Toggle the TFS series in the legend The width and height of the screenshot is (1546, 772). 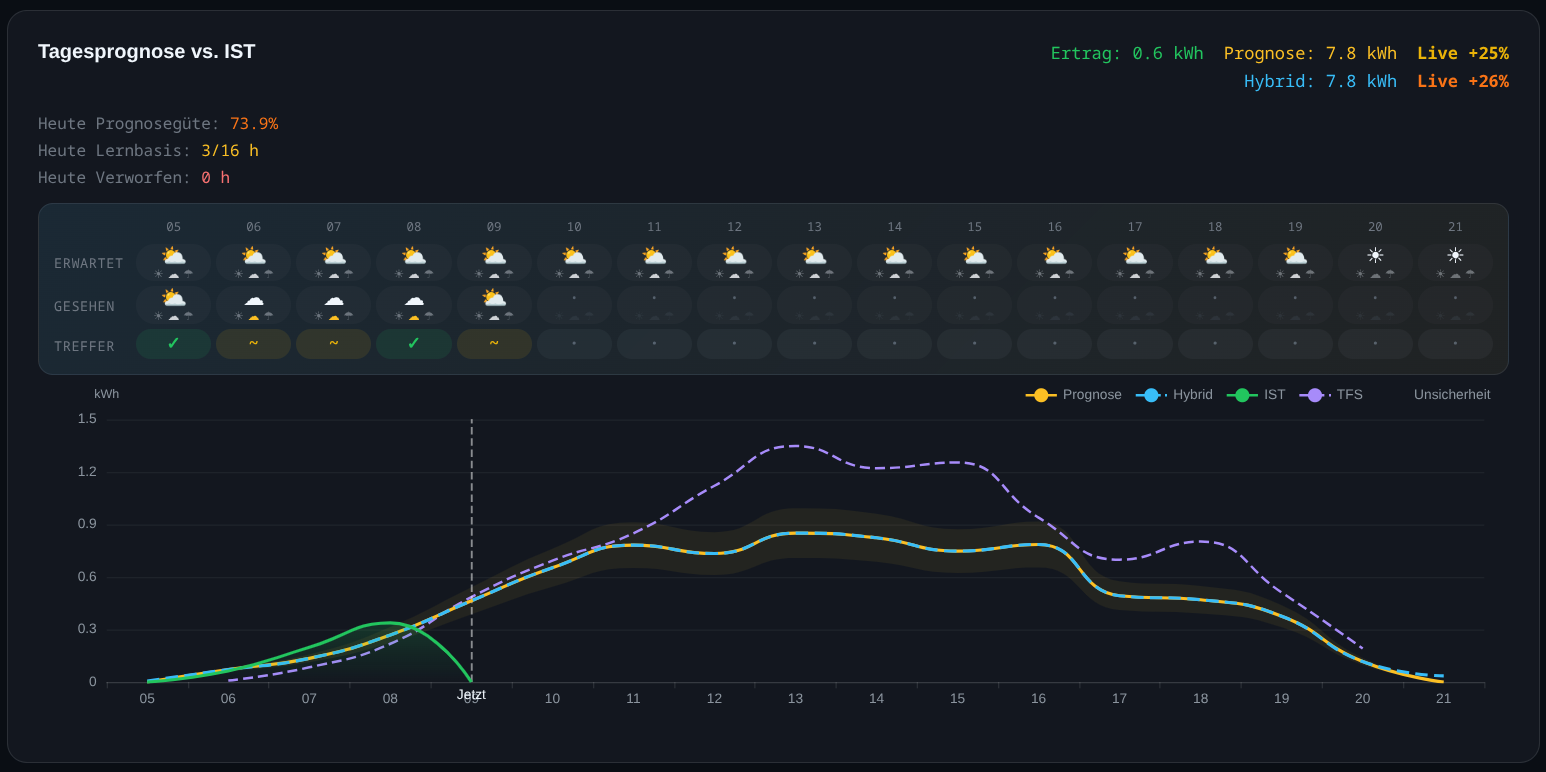1331,395
